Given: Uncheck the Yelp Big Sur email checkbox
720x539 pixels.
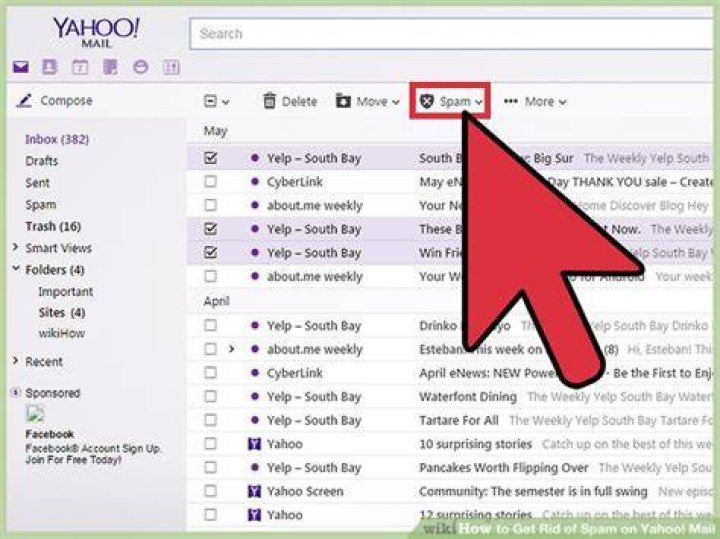Looking at the screenshot, I should tap(210, 158).
